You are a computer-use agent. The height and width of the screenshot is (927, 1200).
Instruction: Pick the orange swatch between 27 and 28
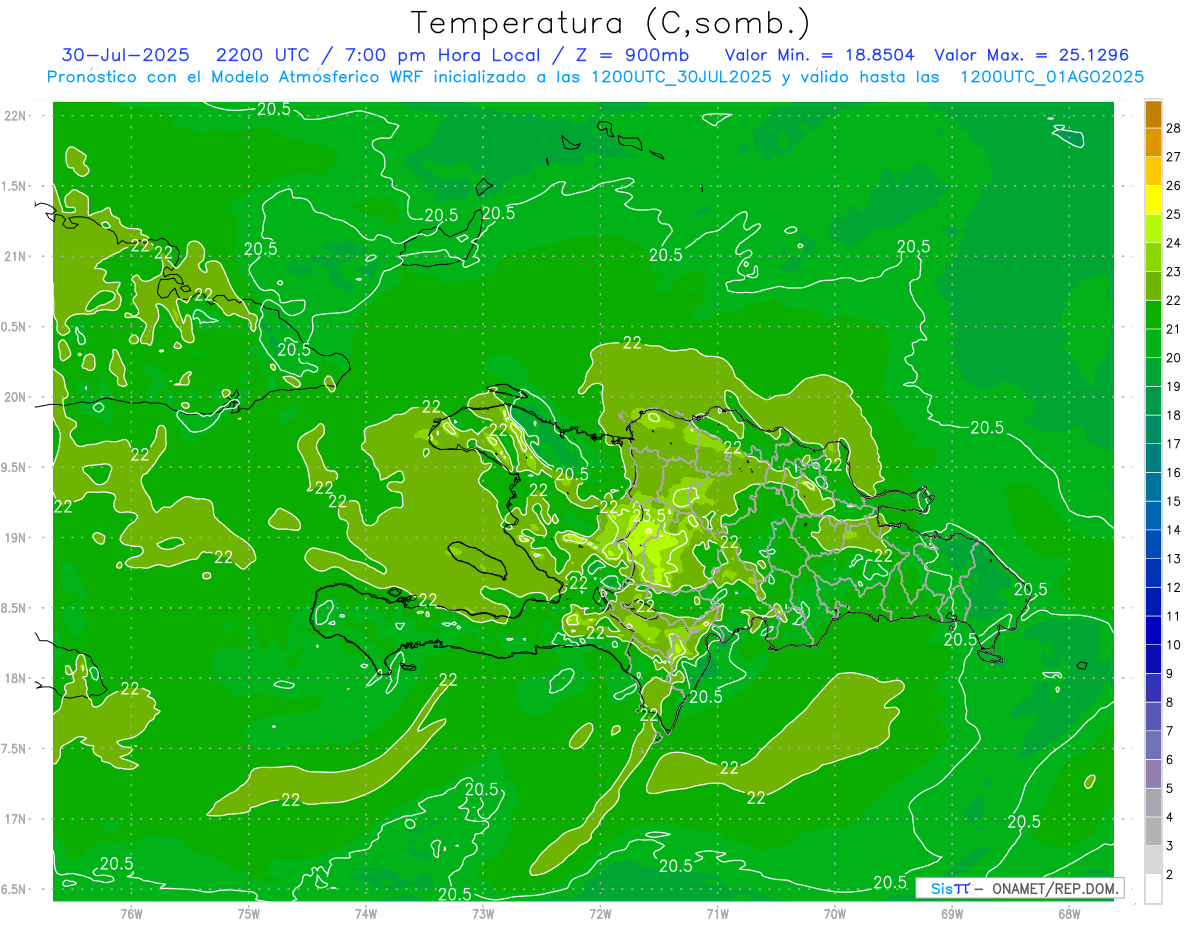(x=1154, y=142)
